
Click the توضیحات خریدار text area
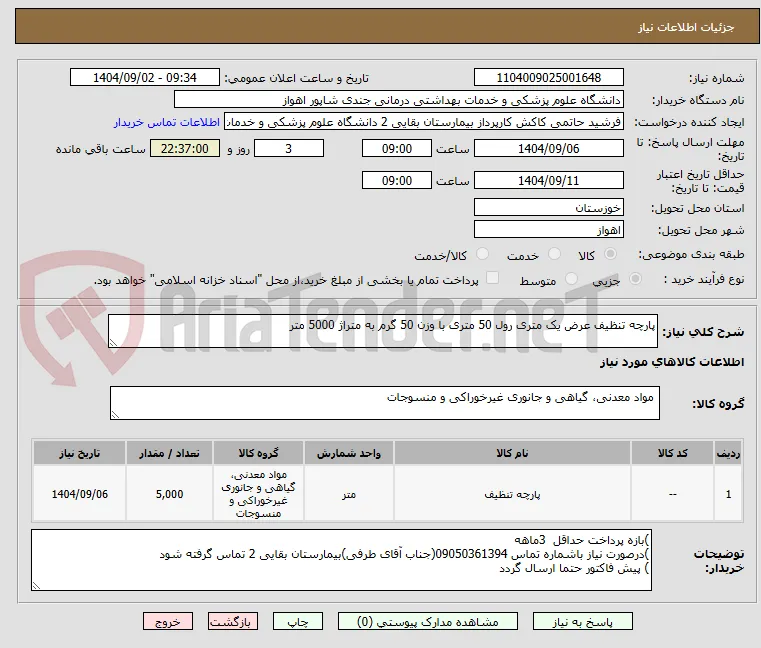pos(341,560)
